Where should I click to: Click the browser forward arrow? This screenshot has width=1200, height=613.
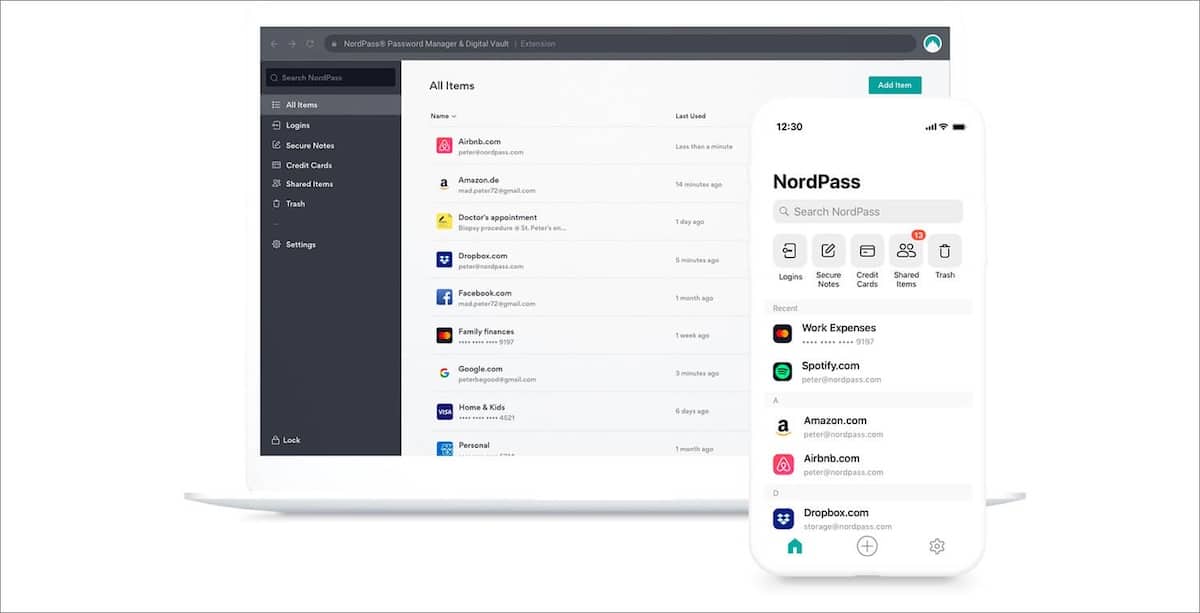(292, 44)
